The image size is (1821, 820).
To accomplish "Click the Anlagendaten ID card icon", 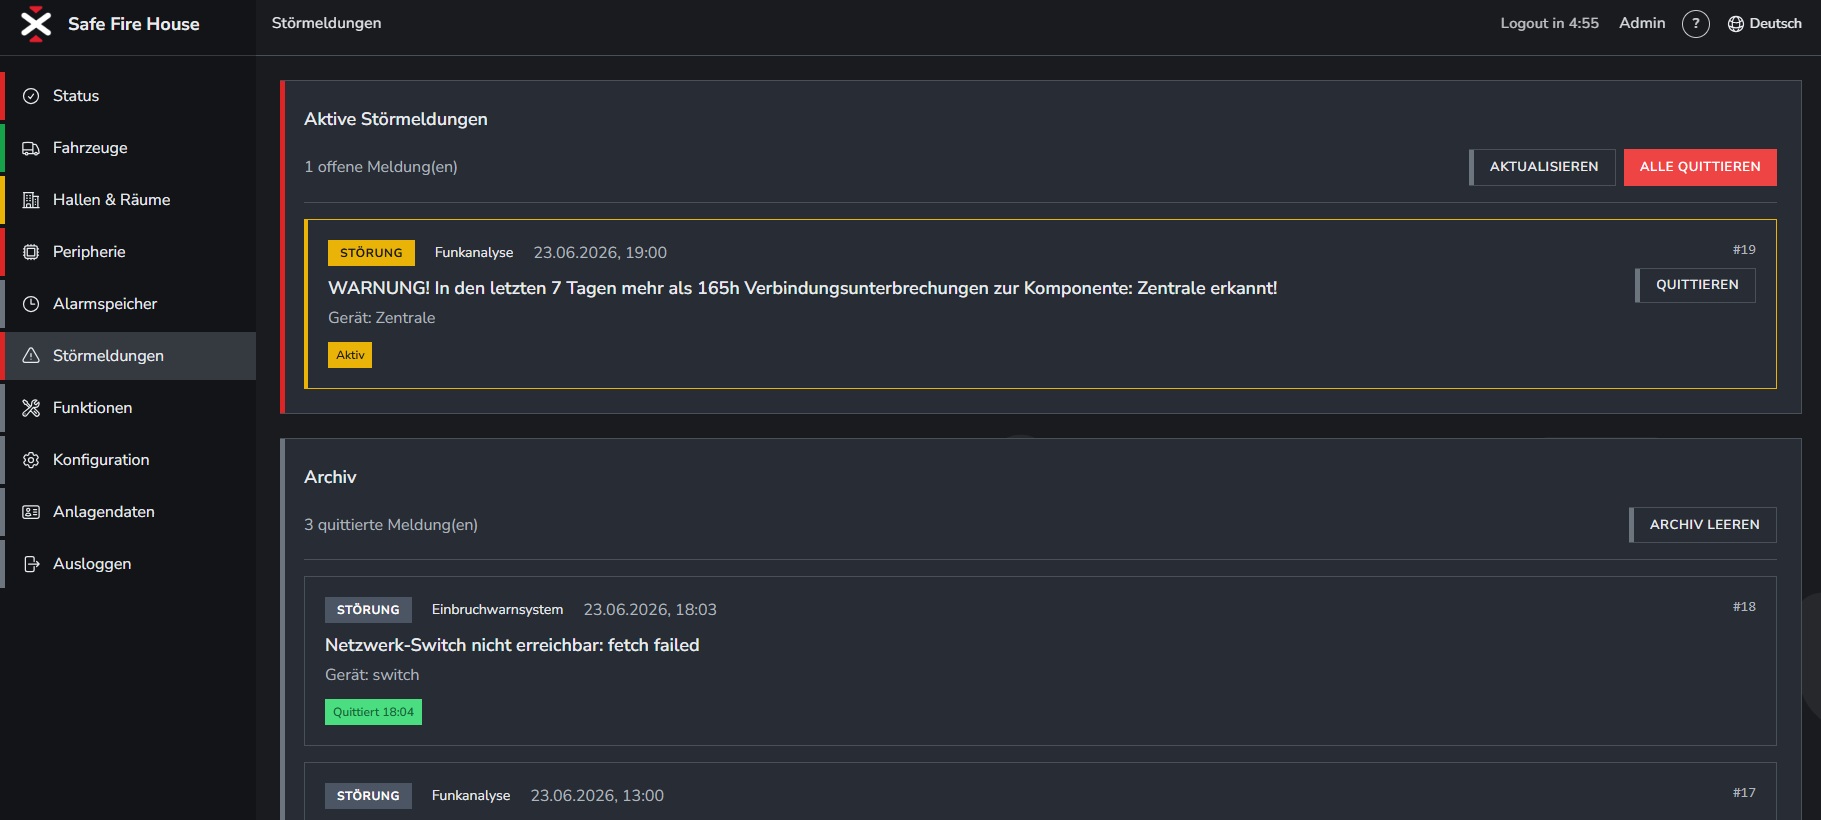I will [x=31, y=512].
